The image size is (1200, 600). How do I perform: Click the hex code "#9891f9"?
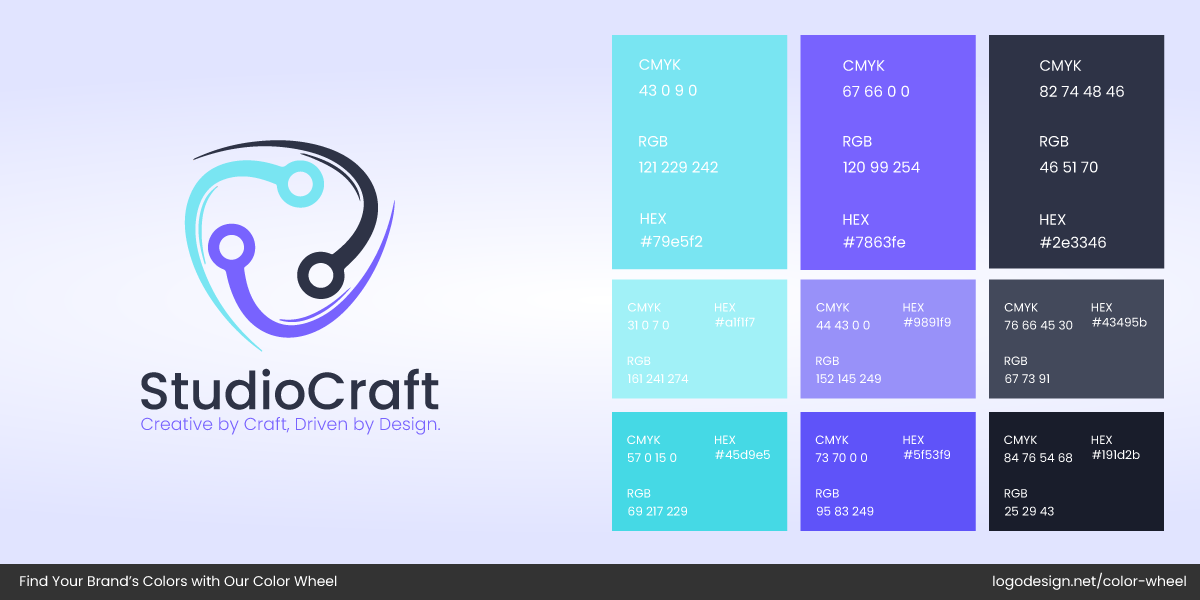click(x=926, y=322)
